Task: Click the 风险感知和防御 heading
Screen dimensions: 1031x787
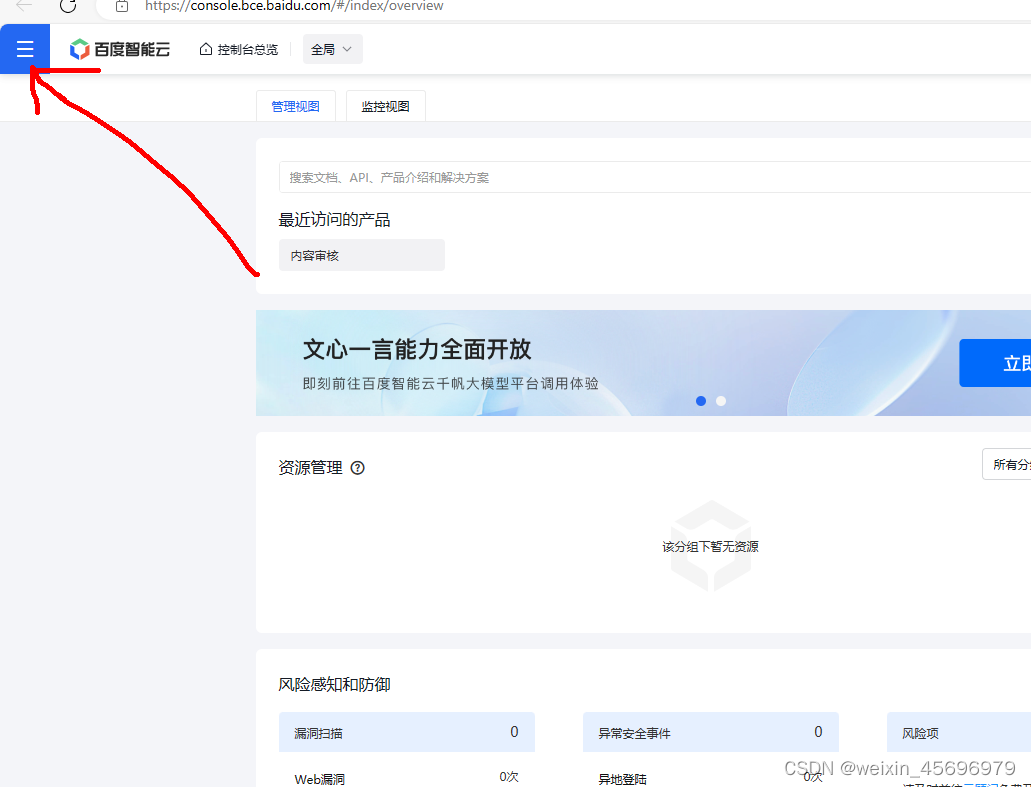Action: coord(335,684)
